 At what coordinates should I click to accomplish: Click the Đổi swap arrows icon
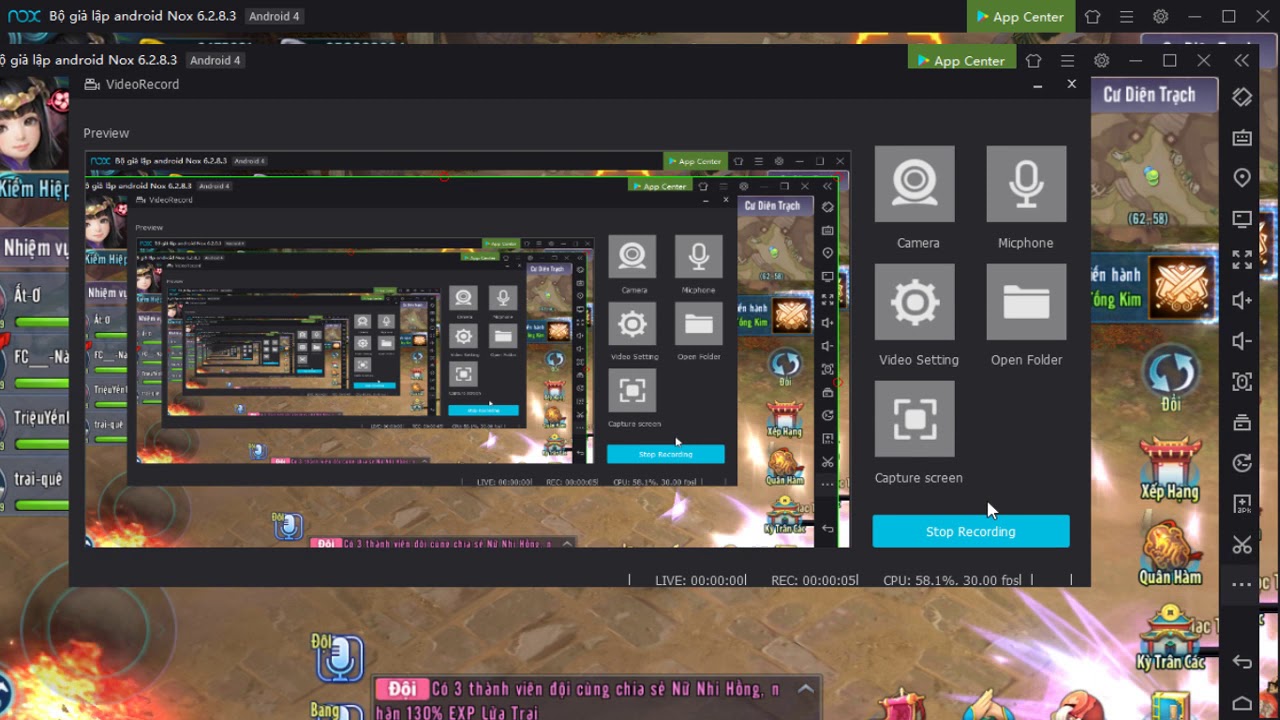1171,378
